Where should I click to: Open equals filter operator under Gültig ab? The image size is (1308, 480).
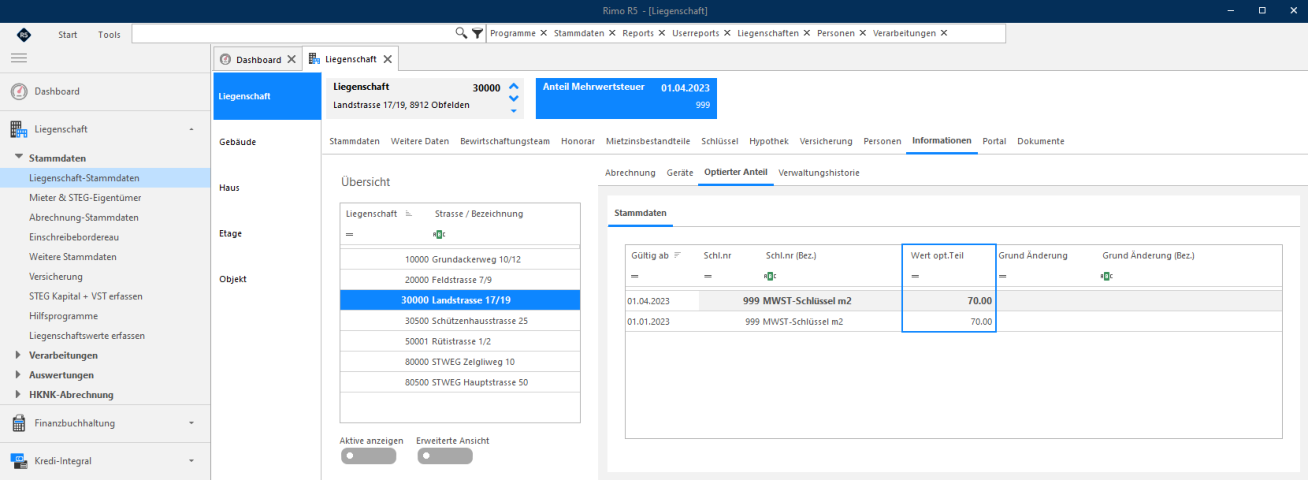636,276
